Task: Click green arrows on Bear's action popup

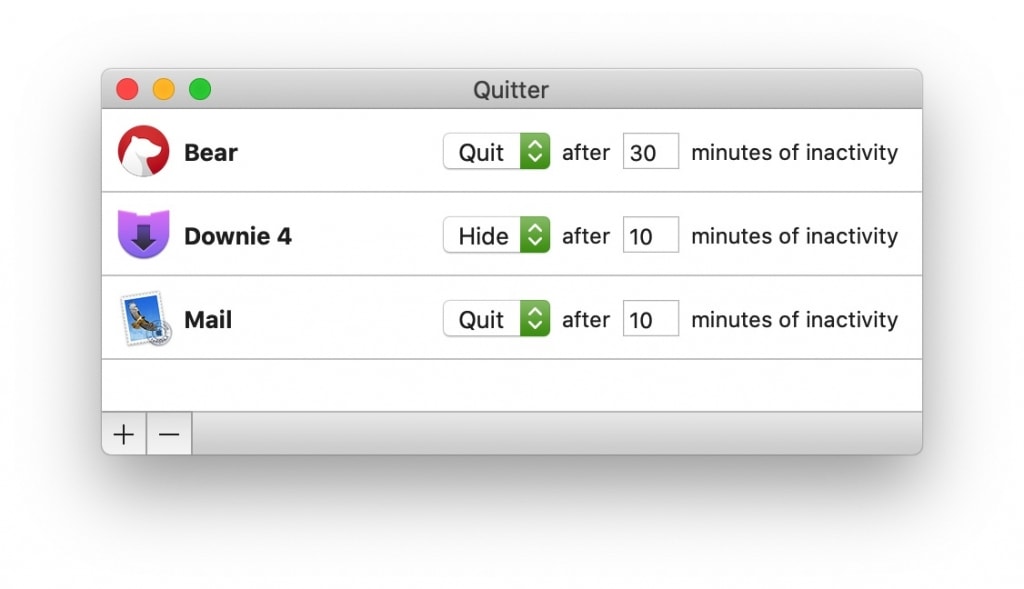Action: tap(535, 151)
